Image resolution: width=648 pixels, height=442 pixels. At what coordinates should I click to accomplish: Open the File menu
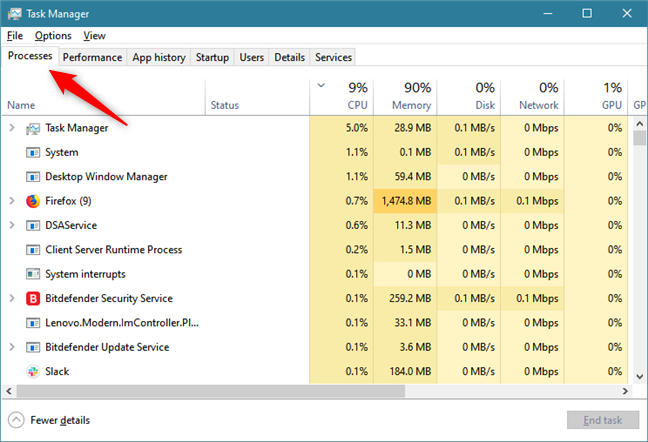tap(15, 36)
